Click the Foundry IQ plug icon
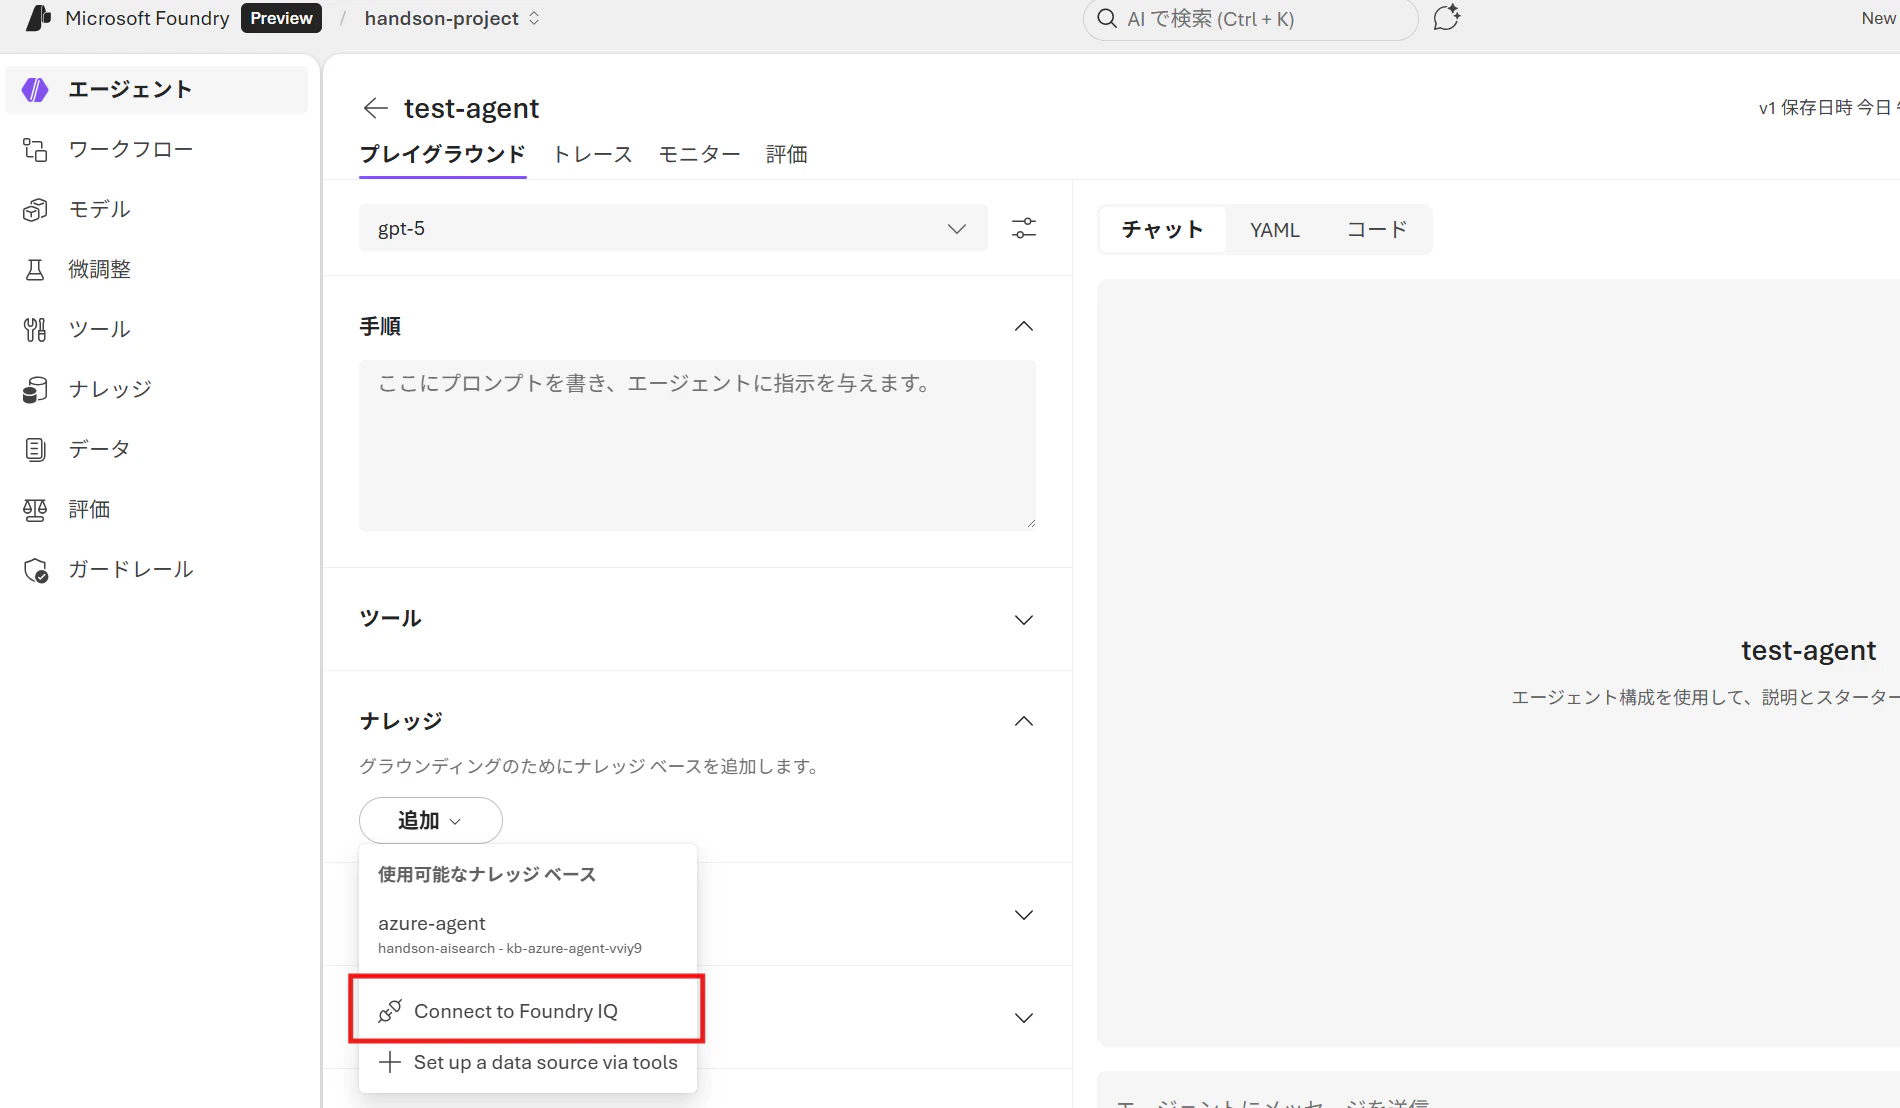The height and width of the screenshot is (1108, 1900). (390, 1011)
